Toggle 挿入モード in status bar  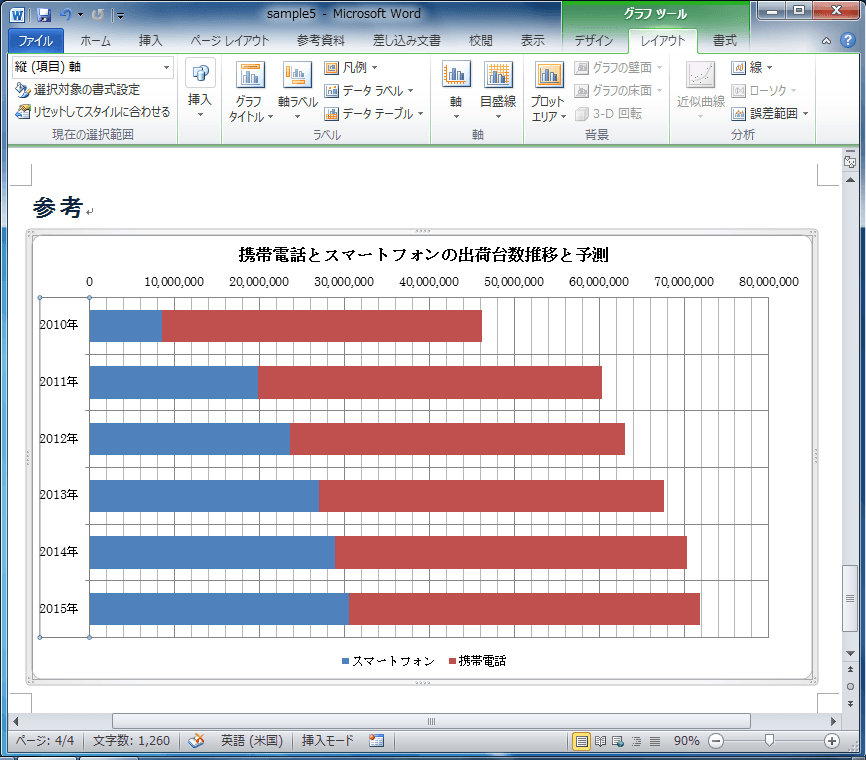pos(328,741)
